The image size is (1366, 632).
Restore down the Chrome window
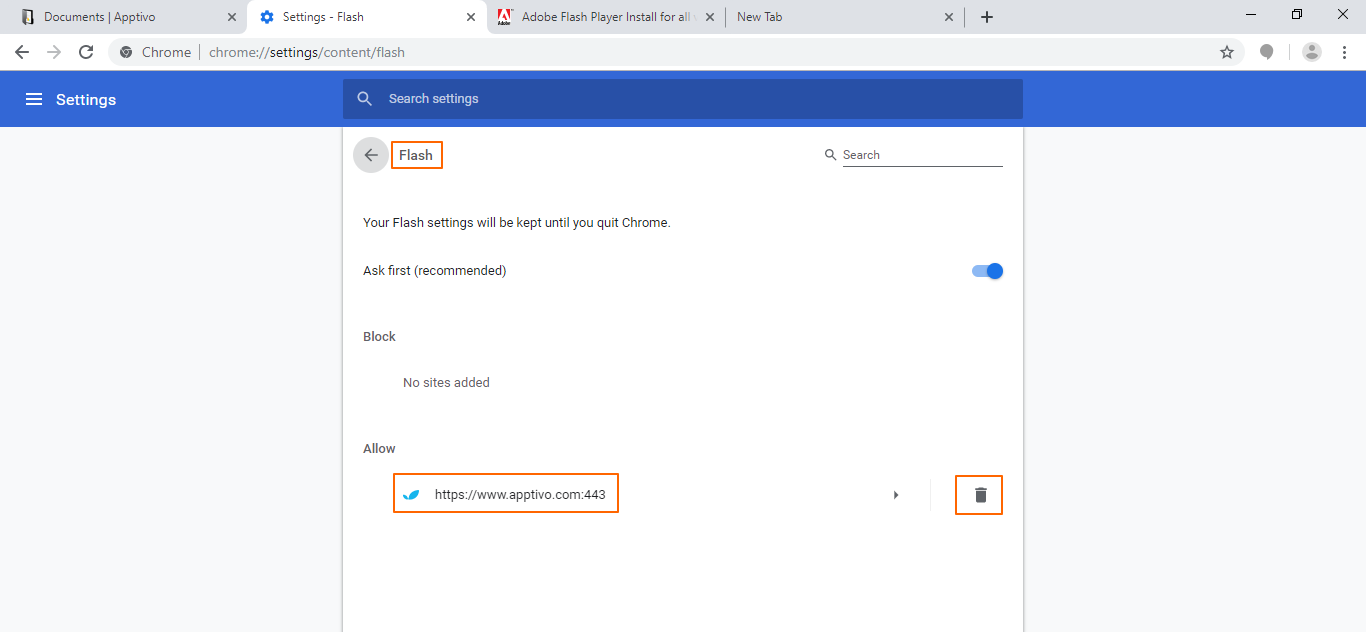(1297, 14)
